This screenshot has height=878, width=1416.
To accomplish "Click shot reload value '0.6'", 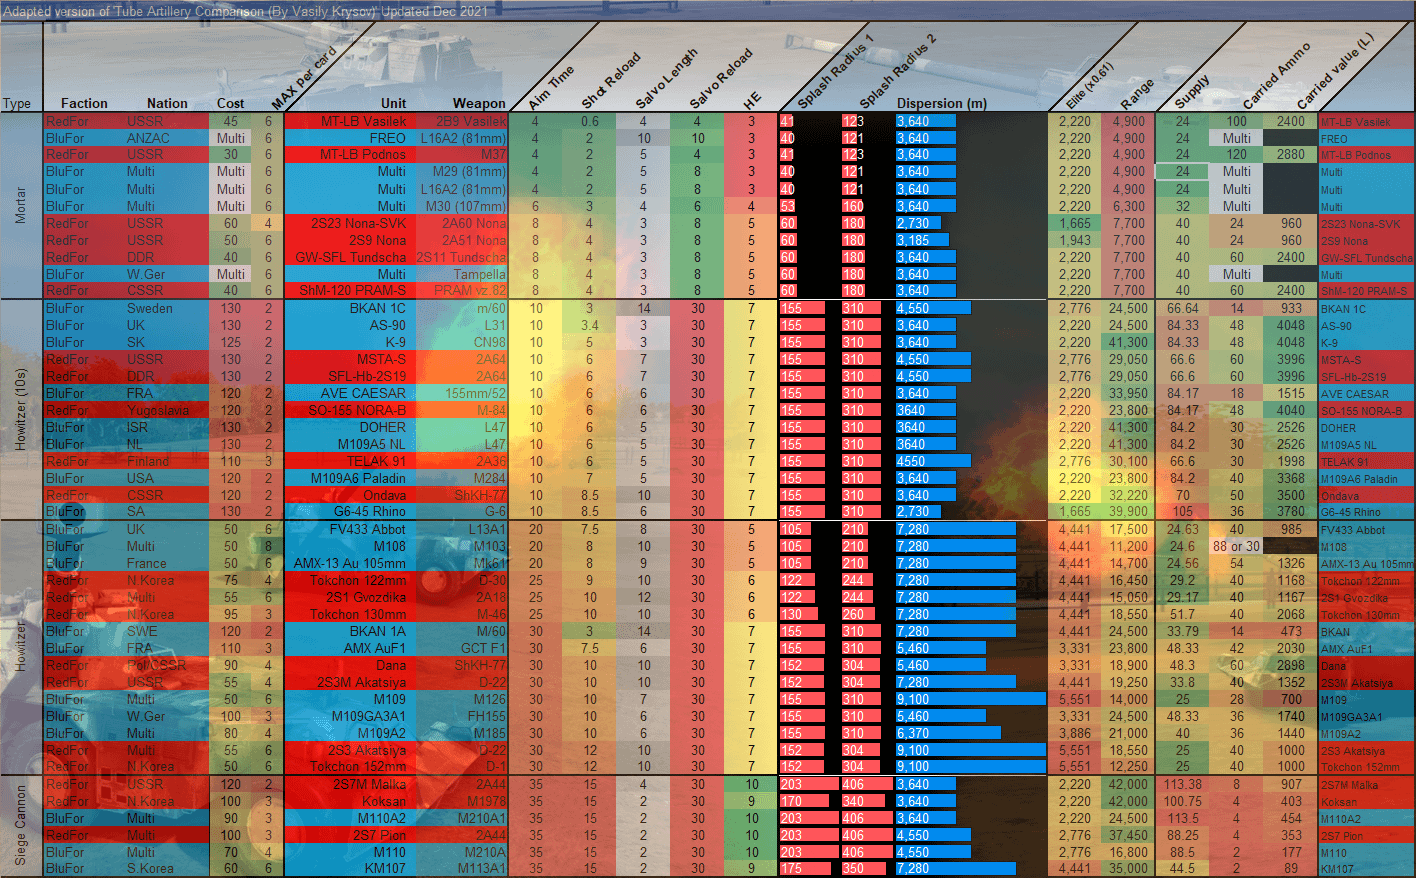I will pos(589,121).
